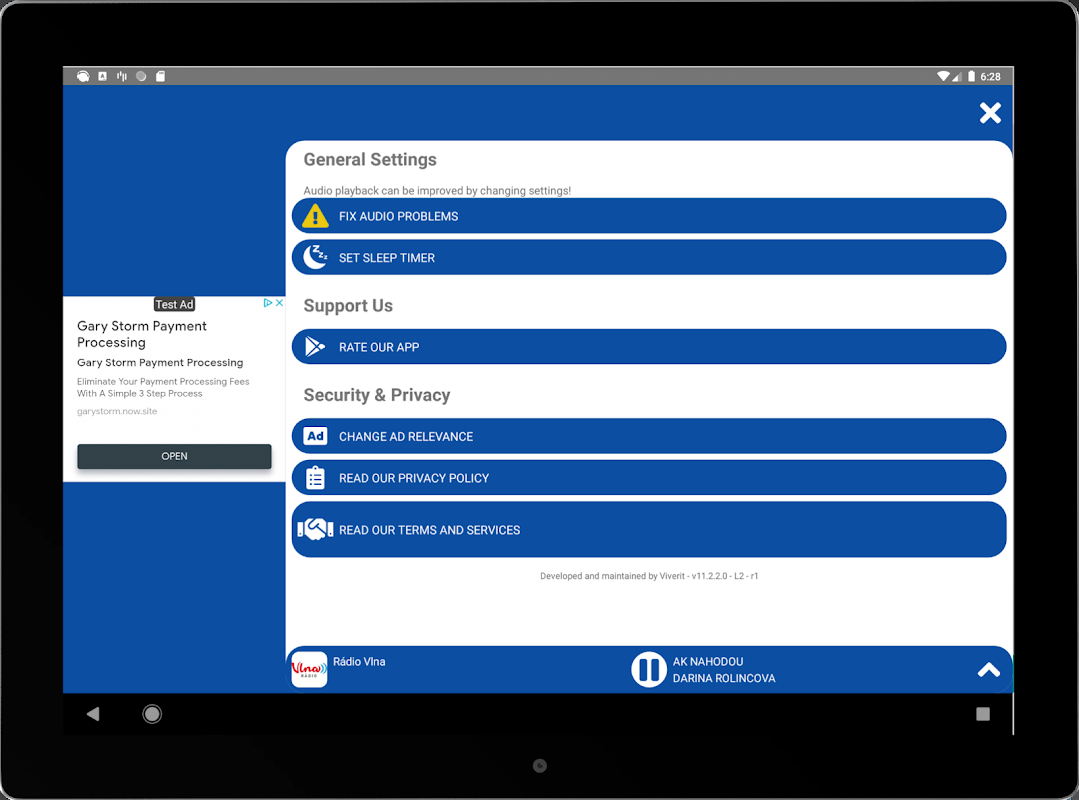Tap the WiFi status icon
1079x800 pixels.
pos(943,76)
